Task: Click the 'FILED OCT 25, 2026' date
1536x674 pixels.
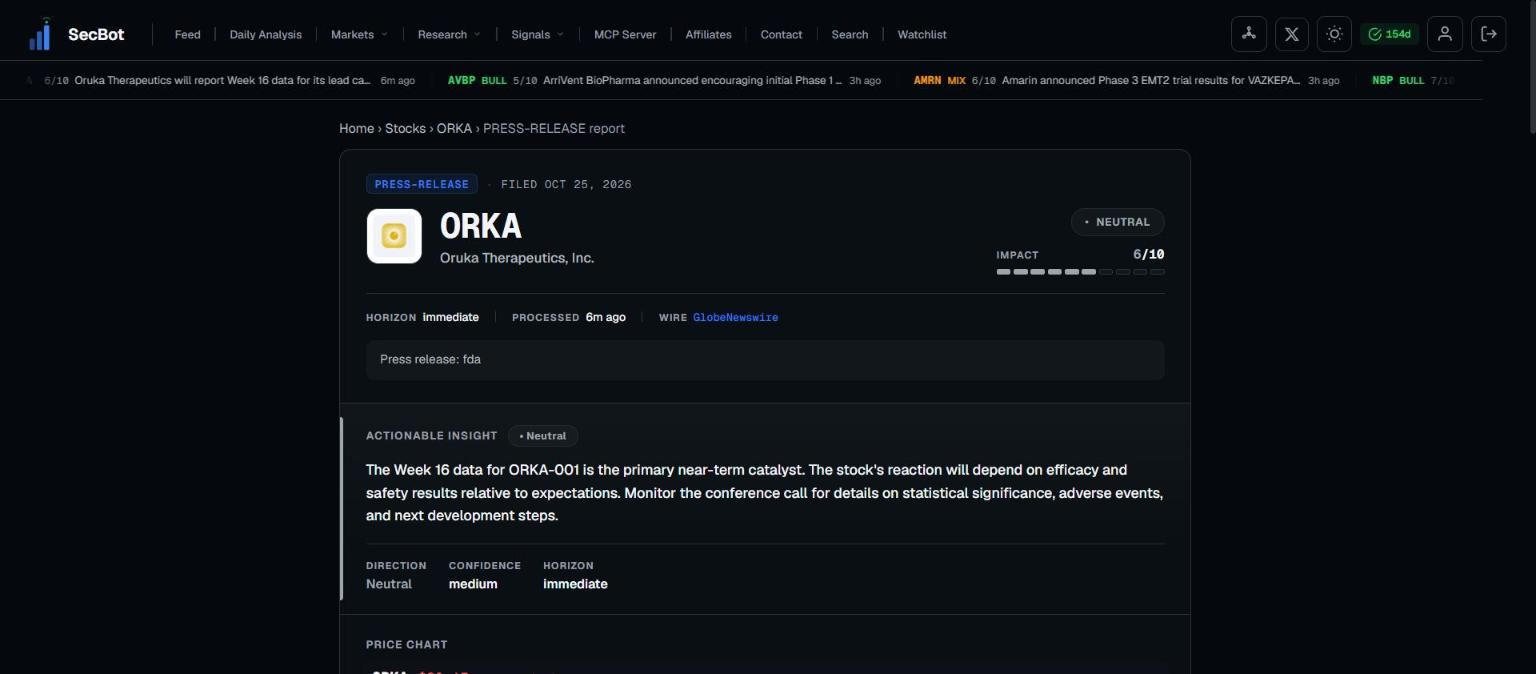Action: coord(566,184)
